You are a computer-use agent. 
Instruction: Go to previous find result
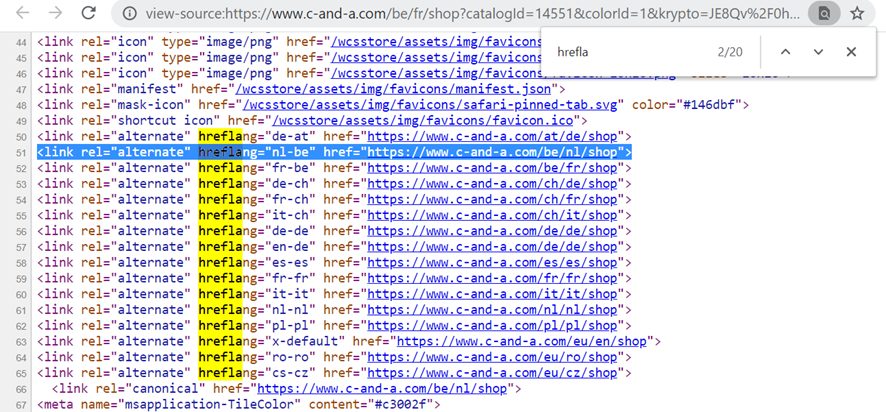point(785,52)
